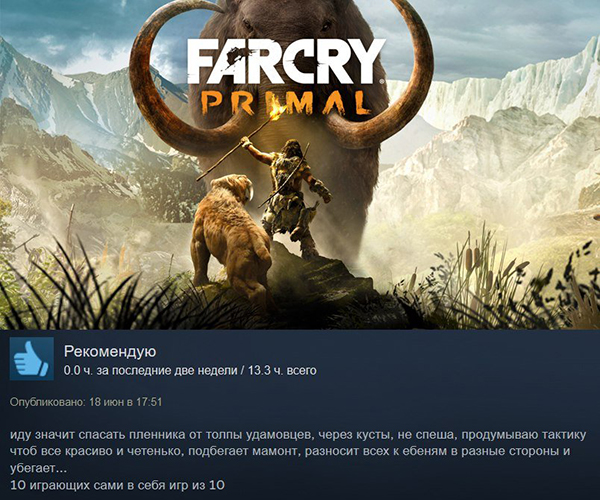Click the registered trademark symbol after FARCRY
Screen dimensions: 600x500
pyautogui.click(x=382, y=81)
